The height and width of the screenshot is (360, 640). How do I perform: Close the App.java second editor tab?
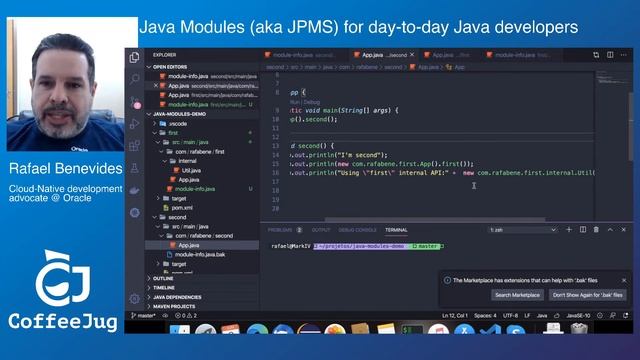pyautogui.click(x=412, y=55)
